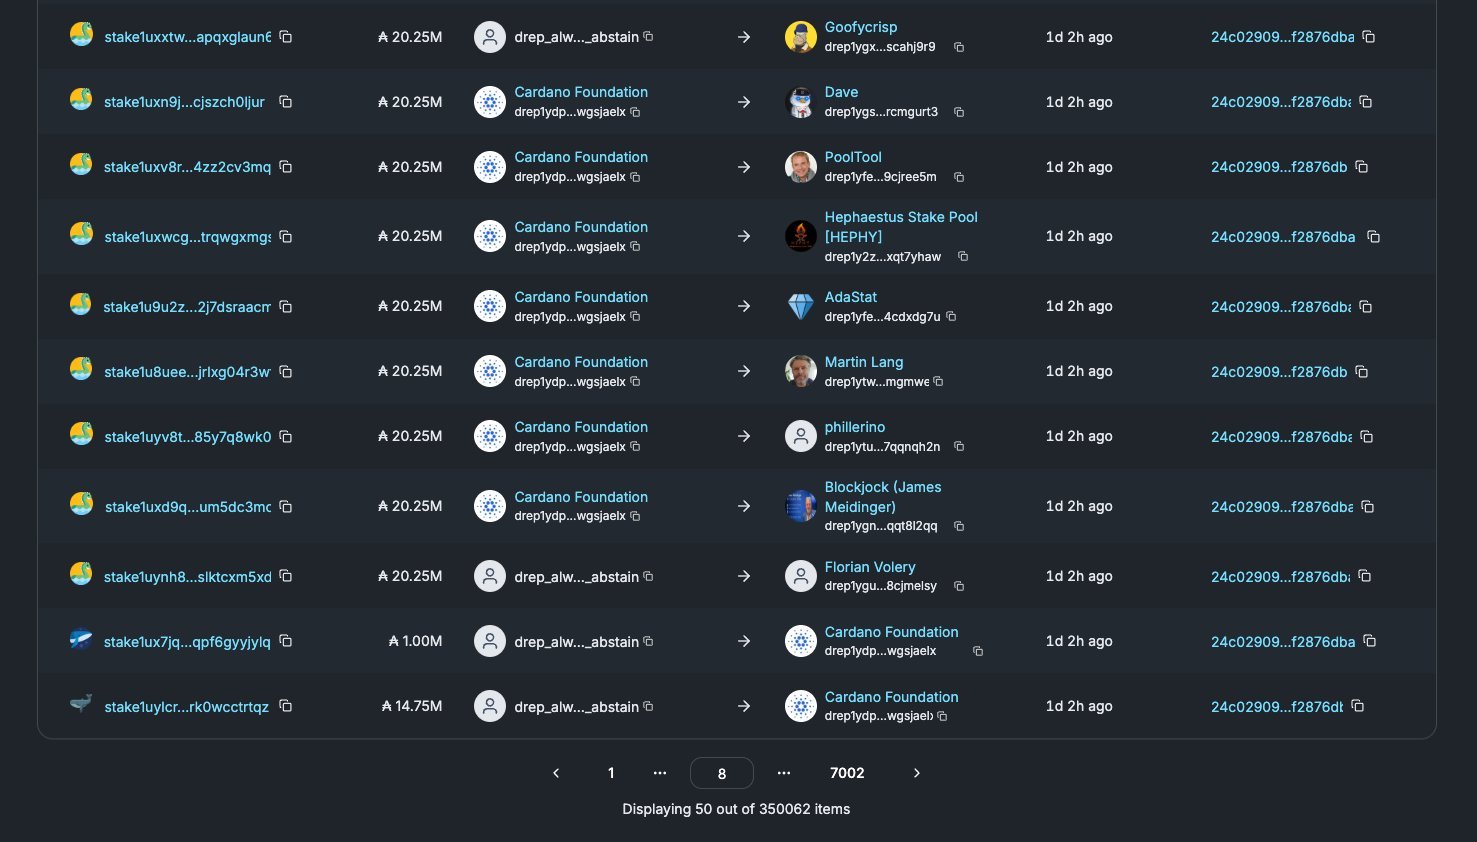Jump to last page 7002
Image resolution: width=1477 pixels, height=842 pixels.
tap(847, 773)
